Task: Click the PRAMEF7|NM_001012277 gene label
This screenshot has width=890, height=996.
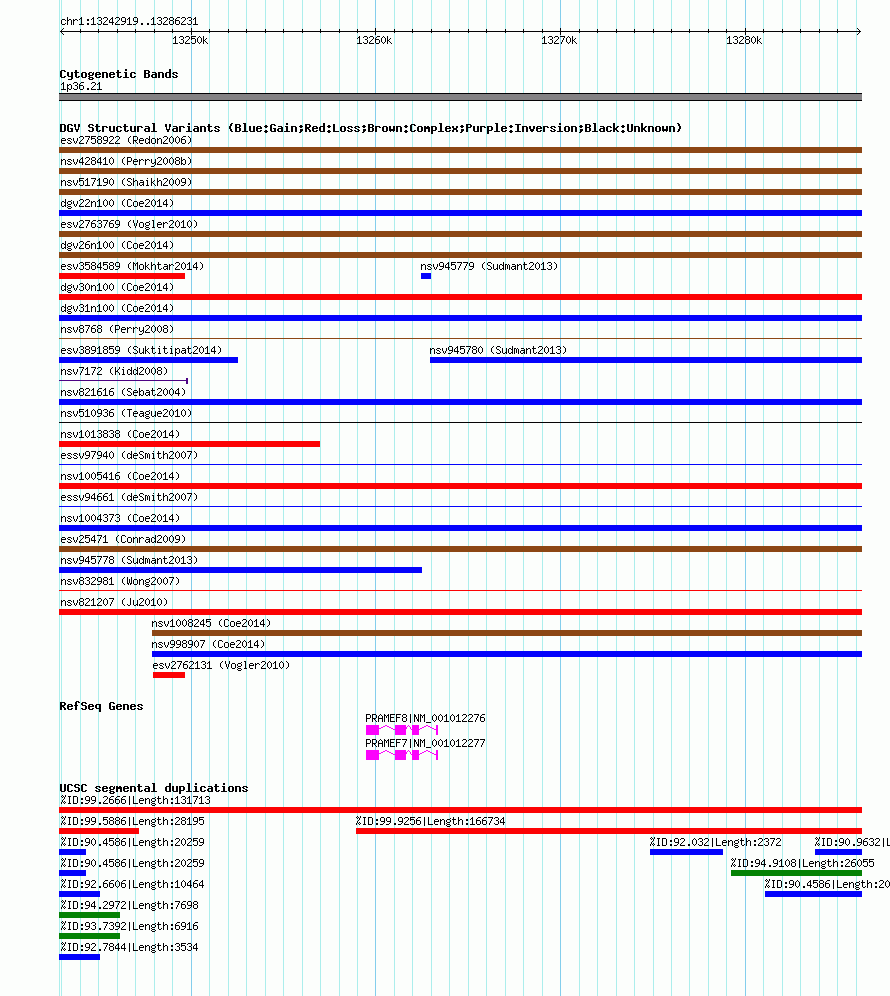Action: point(425,743)
